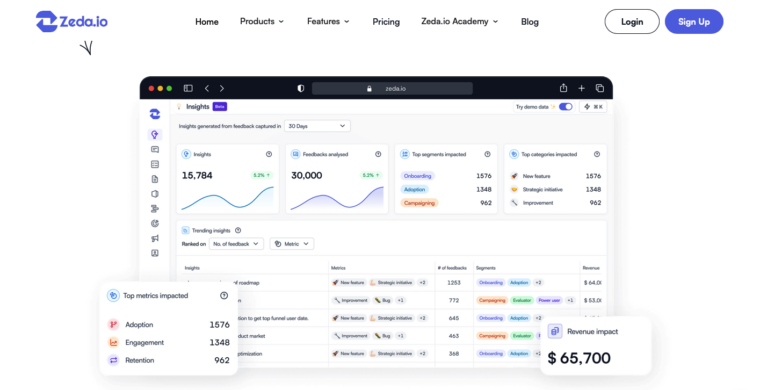Image resolution: width=760 pixels, height=390 pixels.
Task: Open the table grid sidebar icon
Action: pyautogui.click(x=155, y=164)
